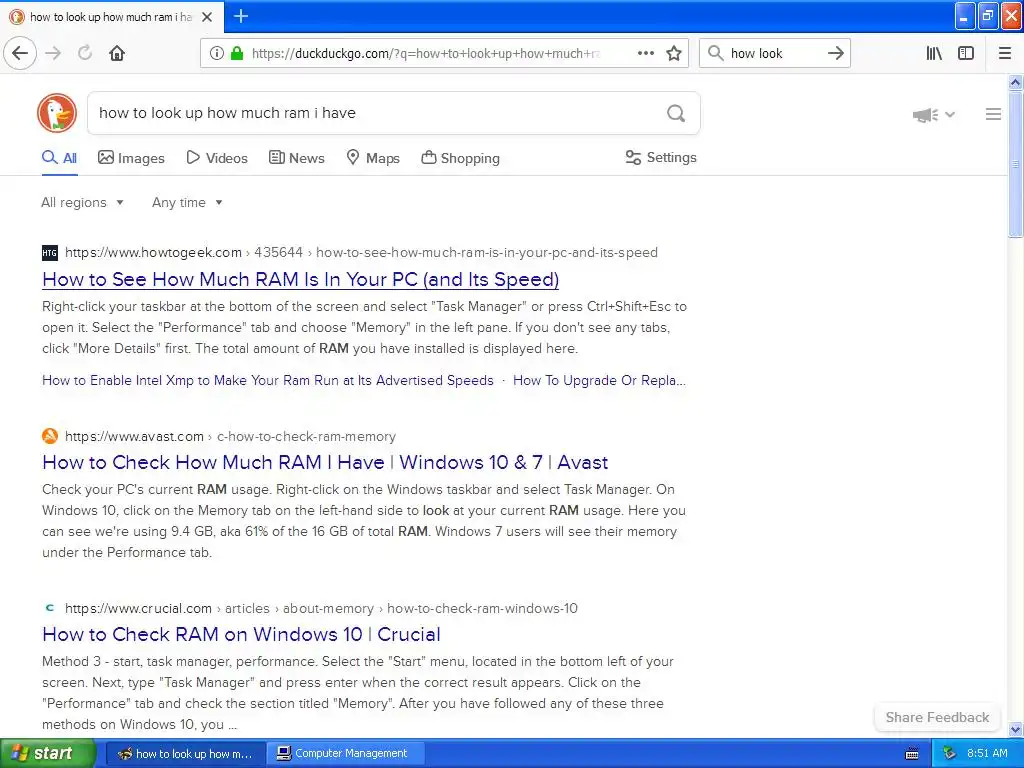
Task: Open search Settings
Action: point(661,157)
